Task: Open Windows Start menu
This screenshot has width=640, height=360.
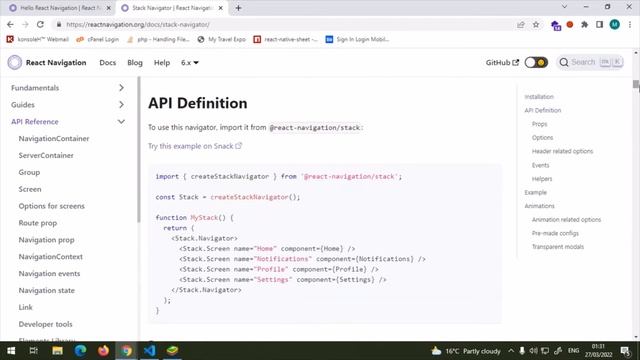Action: (11, 351)
